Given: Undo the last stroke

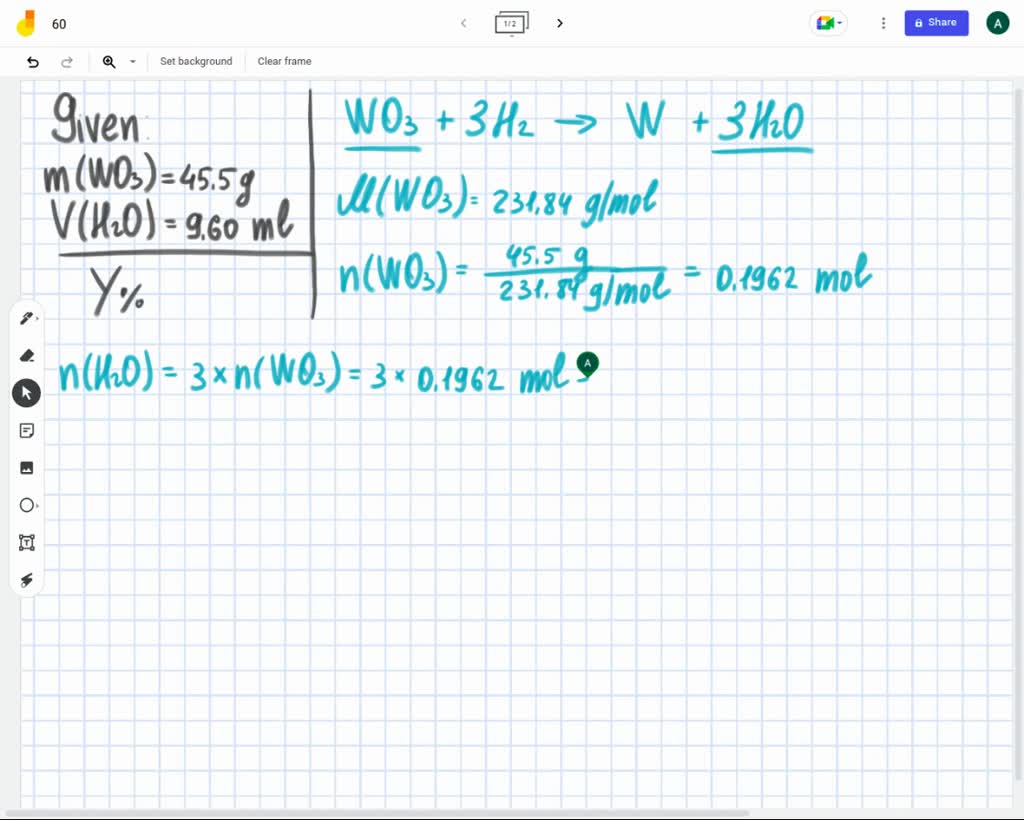Looking at the screenshot, I should pos(33,61).
